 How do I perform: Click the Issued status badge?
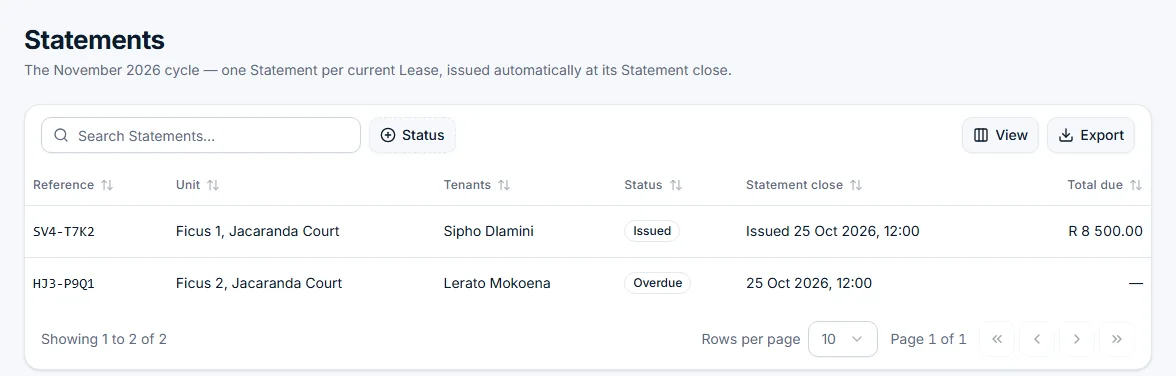pyautogui.click(x=652, y=231)
